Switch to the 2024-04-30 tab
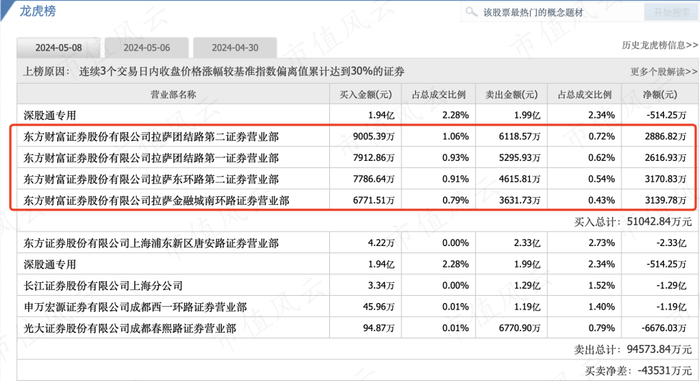The width and height of the screenshot is (700, 381). coord(235,48)
